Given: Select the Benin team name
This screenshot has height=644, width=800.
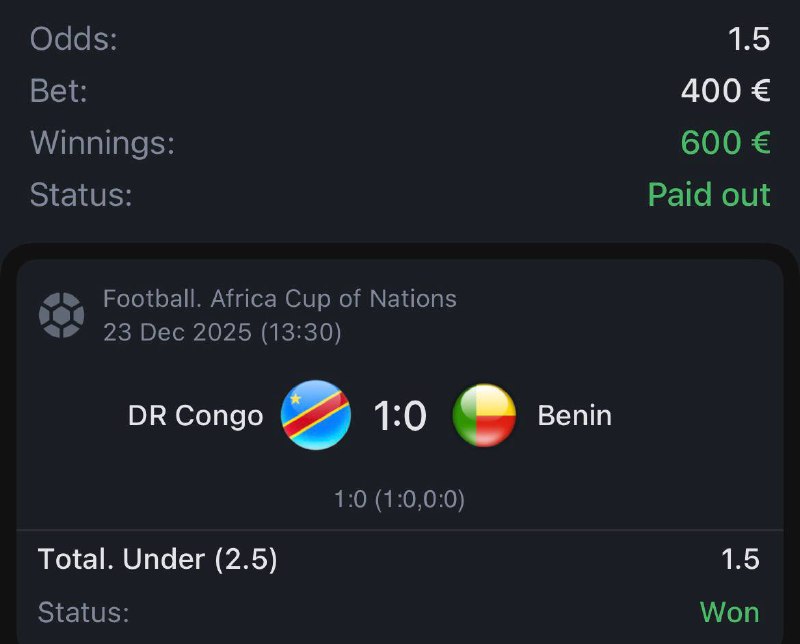Looking at the screenshot, I should click(x=574, y=415).
